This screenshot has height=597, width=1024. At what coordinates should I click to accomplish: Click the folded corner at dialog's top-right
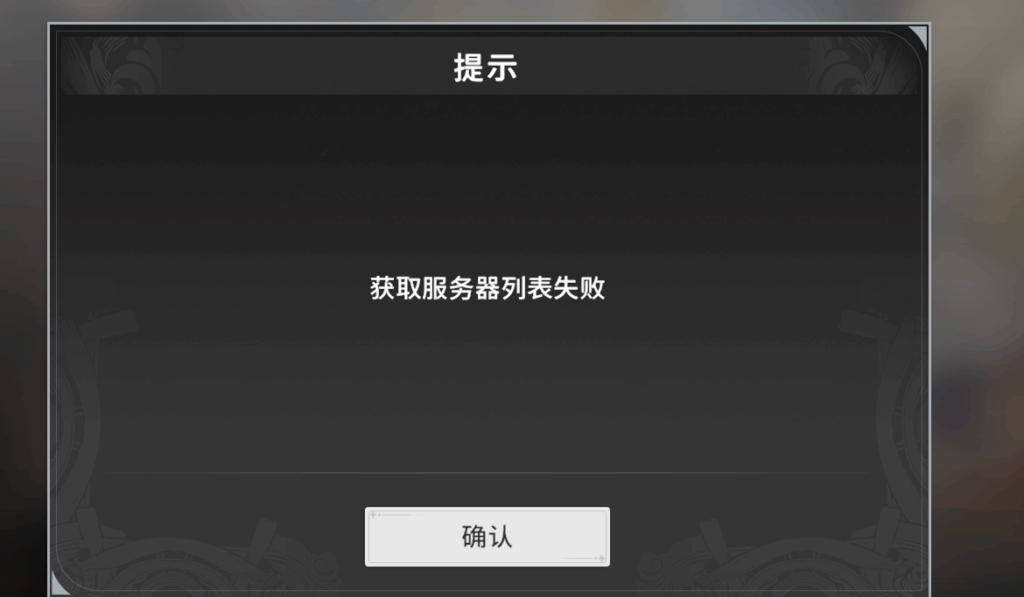pyautogui.click(x=920, y=35)
